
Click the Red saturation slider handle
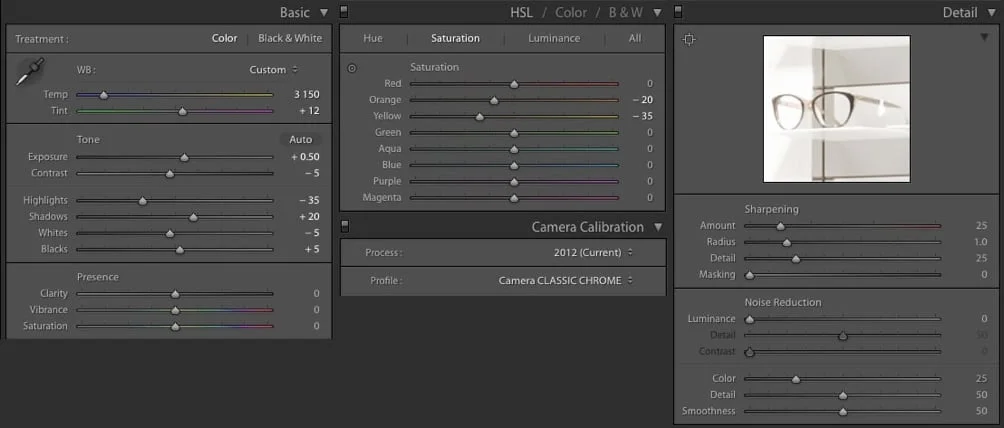[514, 84]
